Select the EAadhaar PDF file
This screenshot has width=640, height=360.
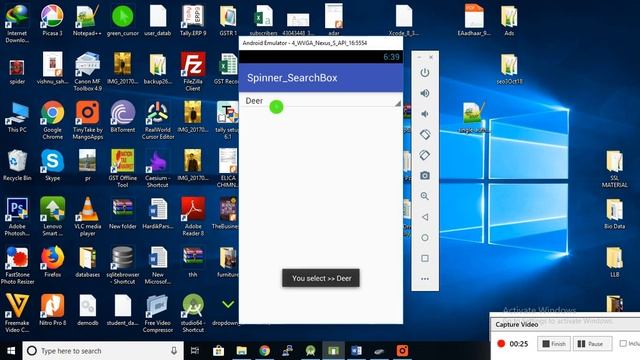click(x=474, y=20)
